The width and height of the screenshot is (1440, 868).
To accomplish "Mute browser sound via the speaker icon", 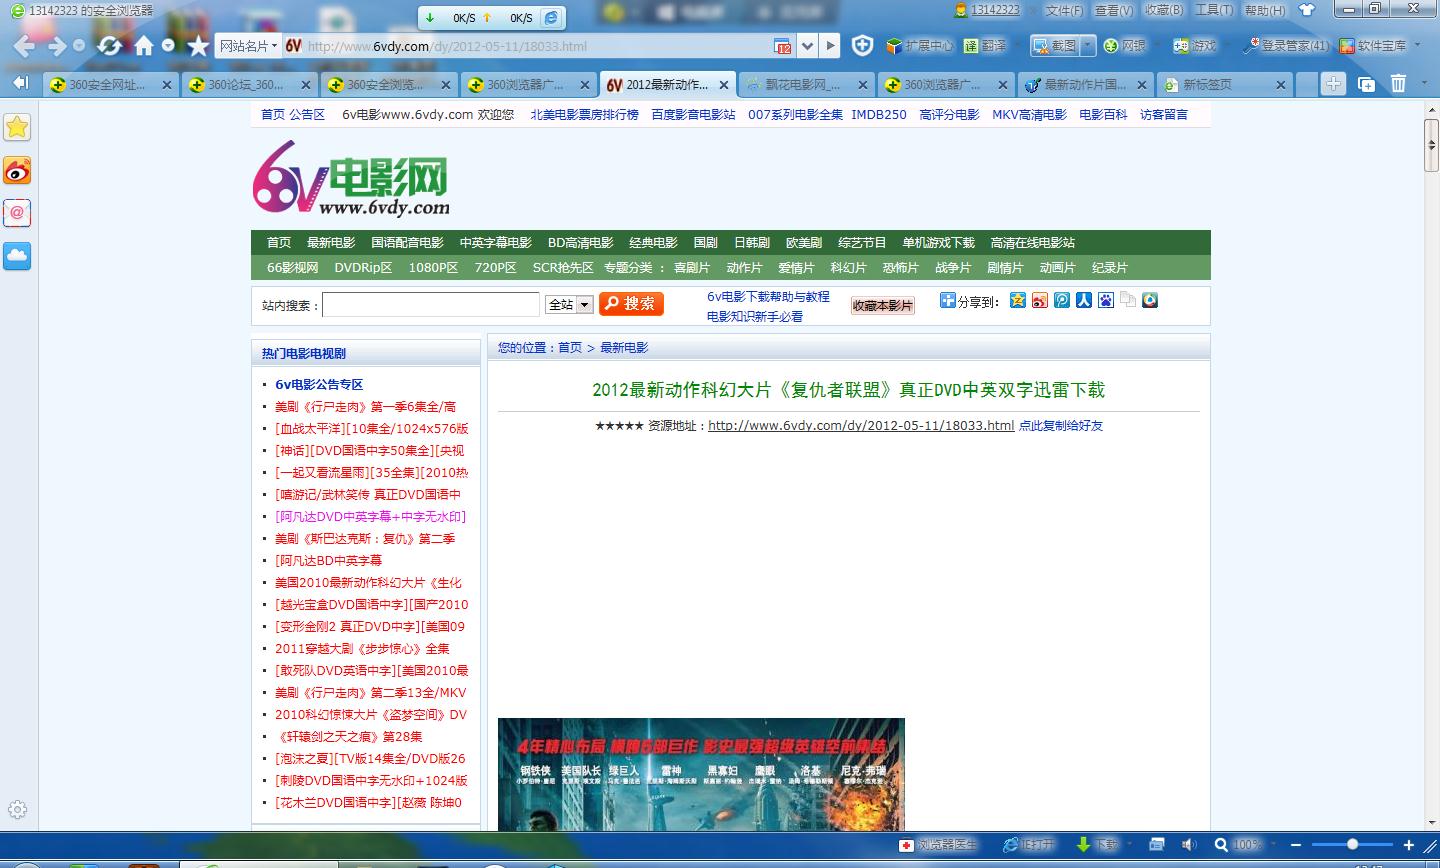I will (1188, 845).
